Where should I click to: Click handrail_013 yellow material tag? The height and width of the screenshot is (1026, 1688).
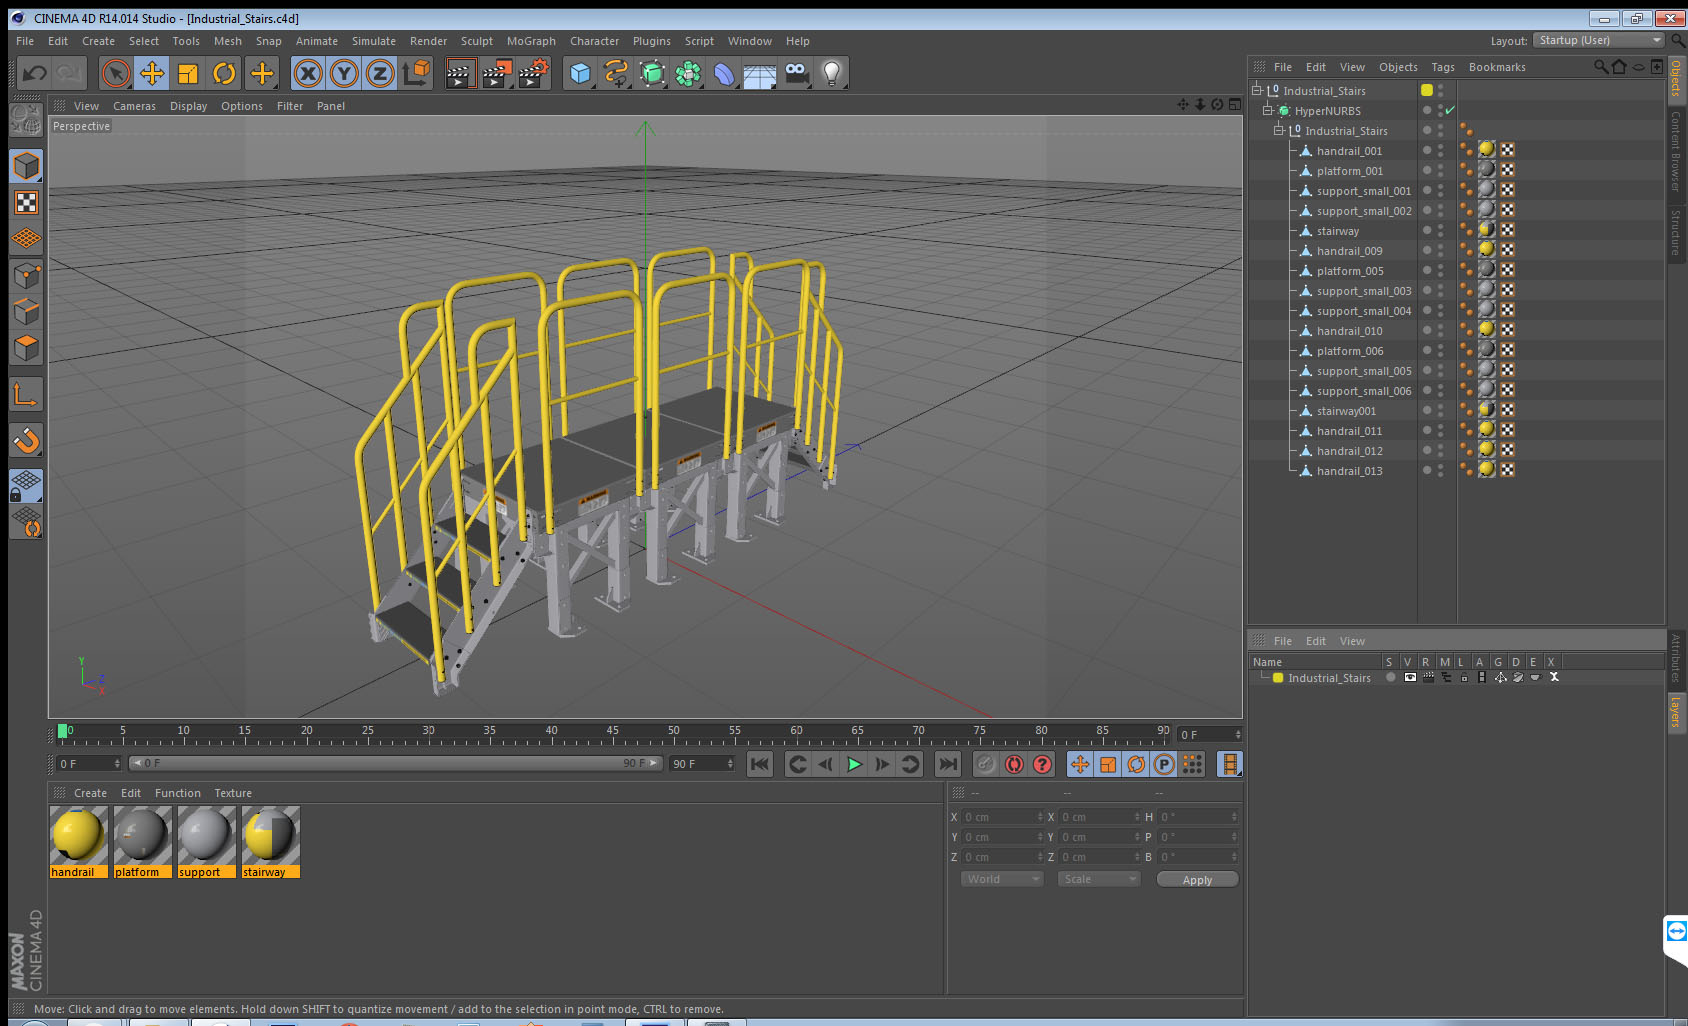pyautogui.click(x=1487, y=469)
